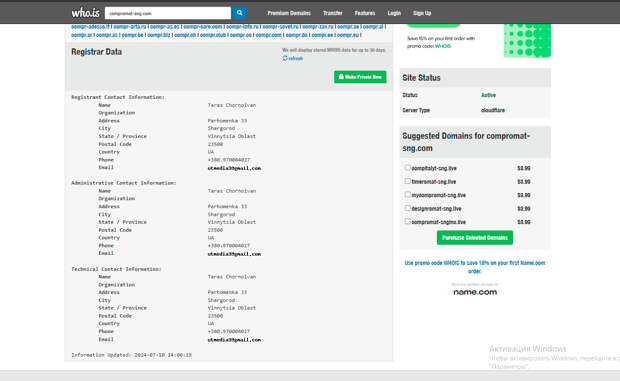This screenshot has height=381, width=620.
Task: Click the Administrative Contact email address
Action: click(x=234, y=254)
